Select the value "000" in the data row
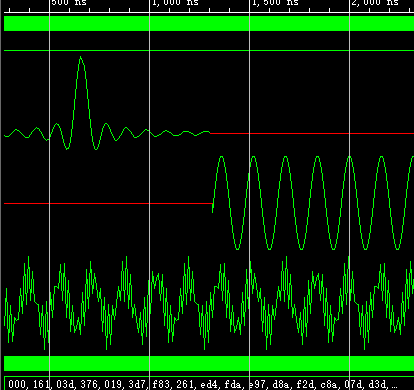This screenshot has height=390, width=414. [17, 384]
